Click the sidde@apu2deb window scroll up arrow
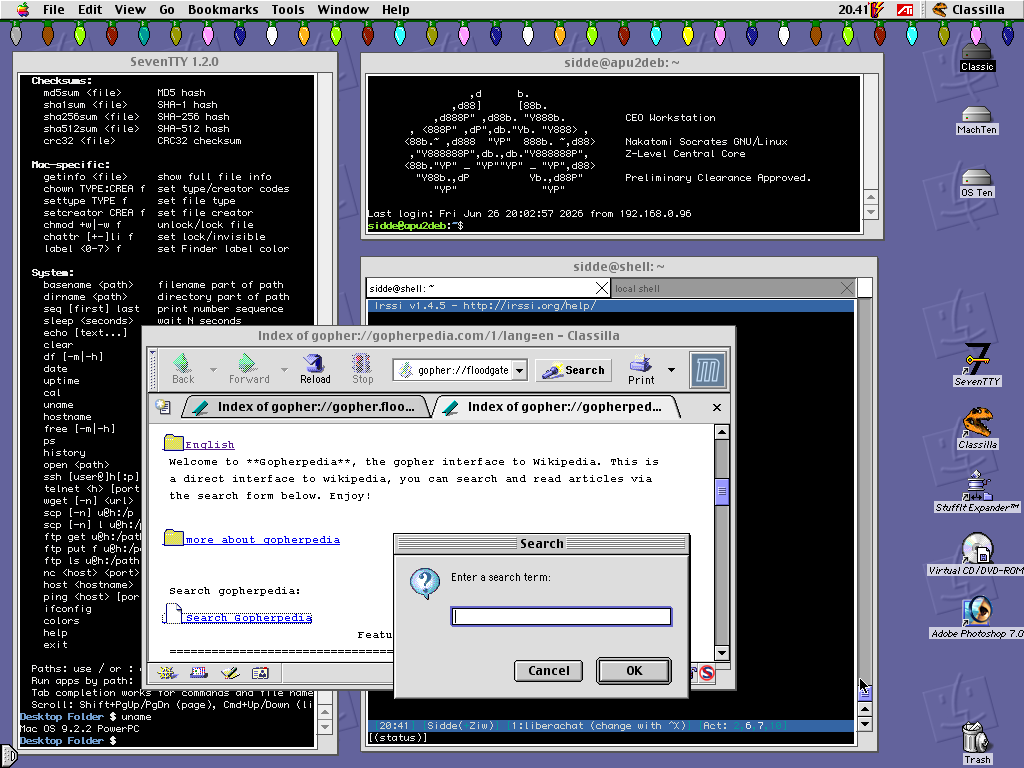Screen dimensions: 1024x768 point(871,197)
